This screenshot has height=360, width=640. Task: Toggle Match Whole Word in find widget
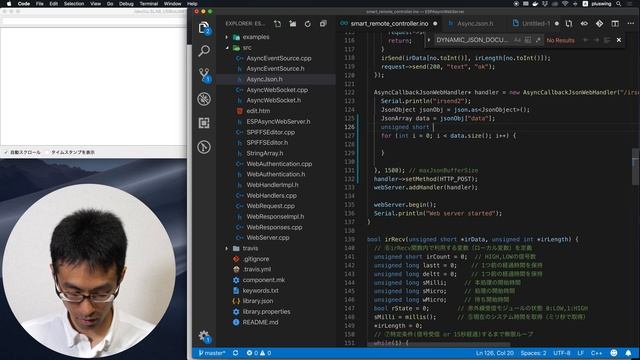tap(528, 40)
